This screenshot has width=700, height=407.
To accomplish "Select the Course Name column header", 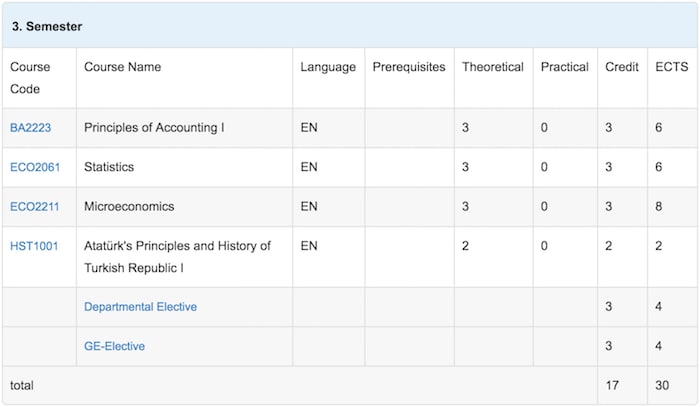I will point(122,67).
